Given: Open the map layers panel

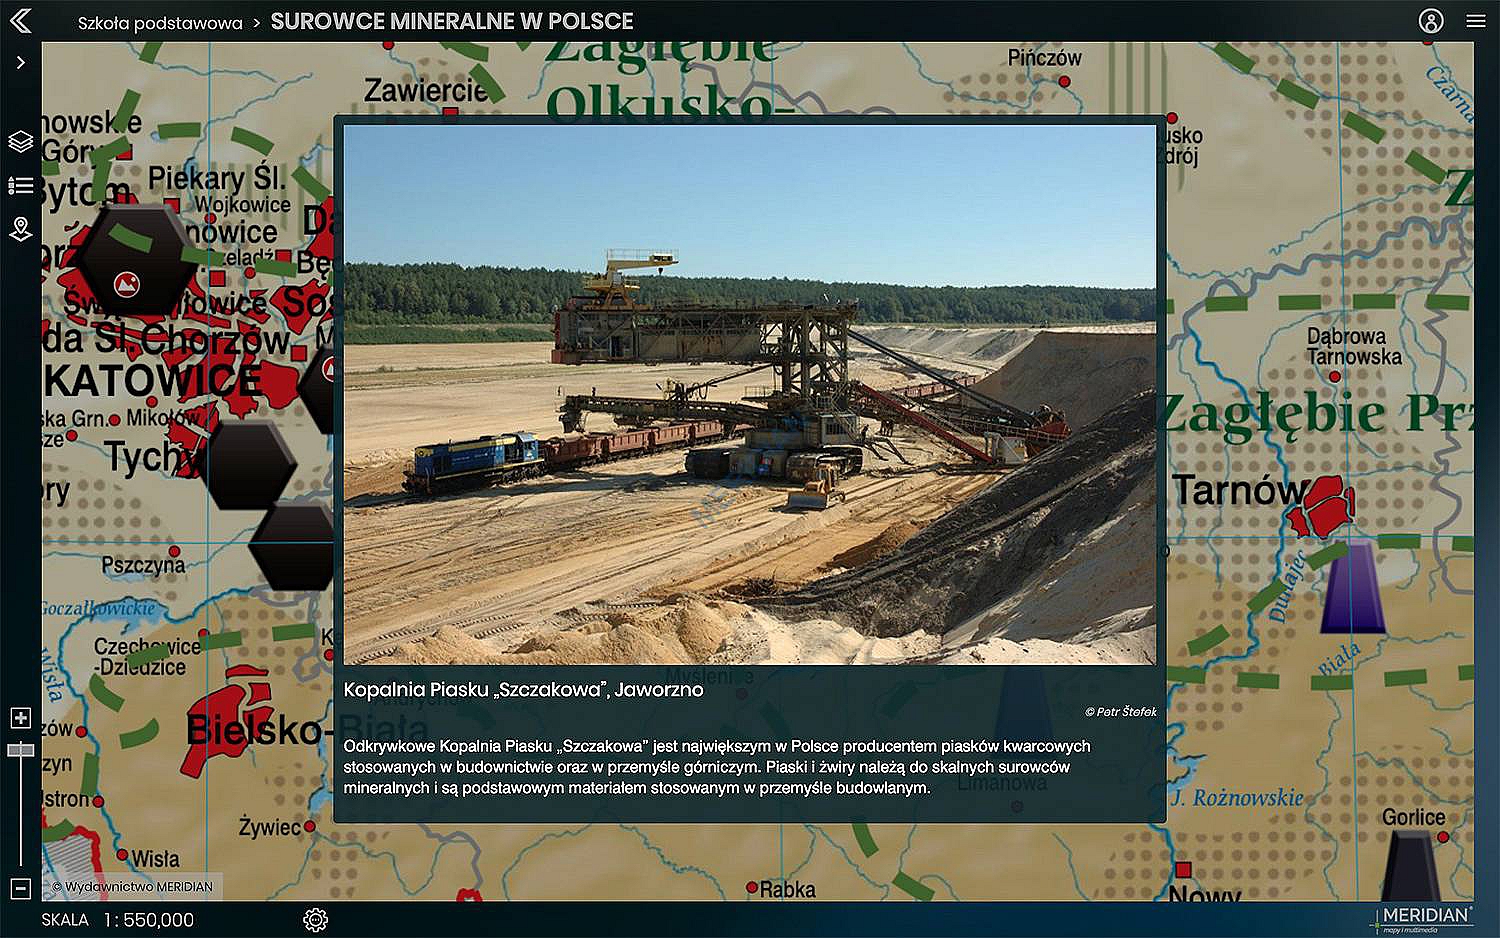Looking at the screenshot, I should tap(20, 141).
